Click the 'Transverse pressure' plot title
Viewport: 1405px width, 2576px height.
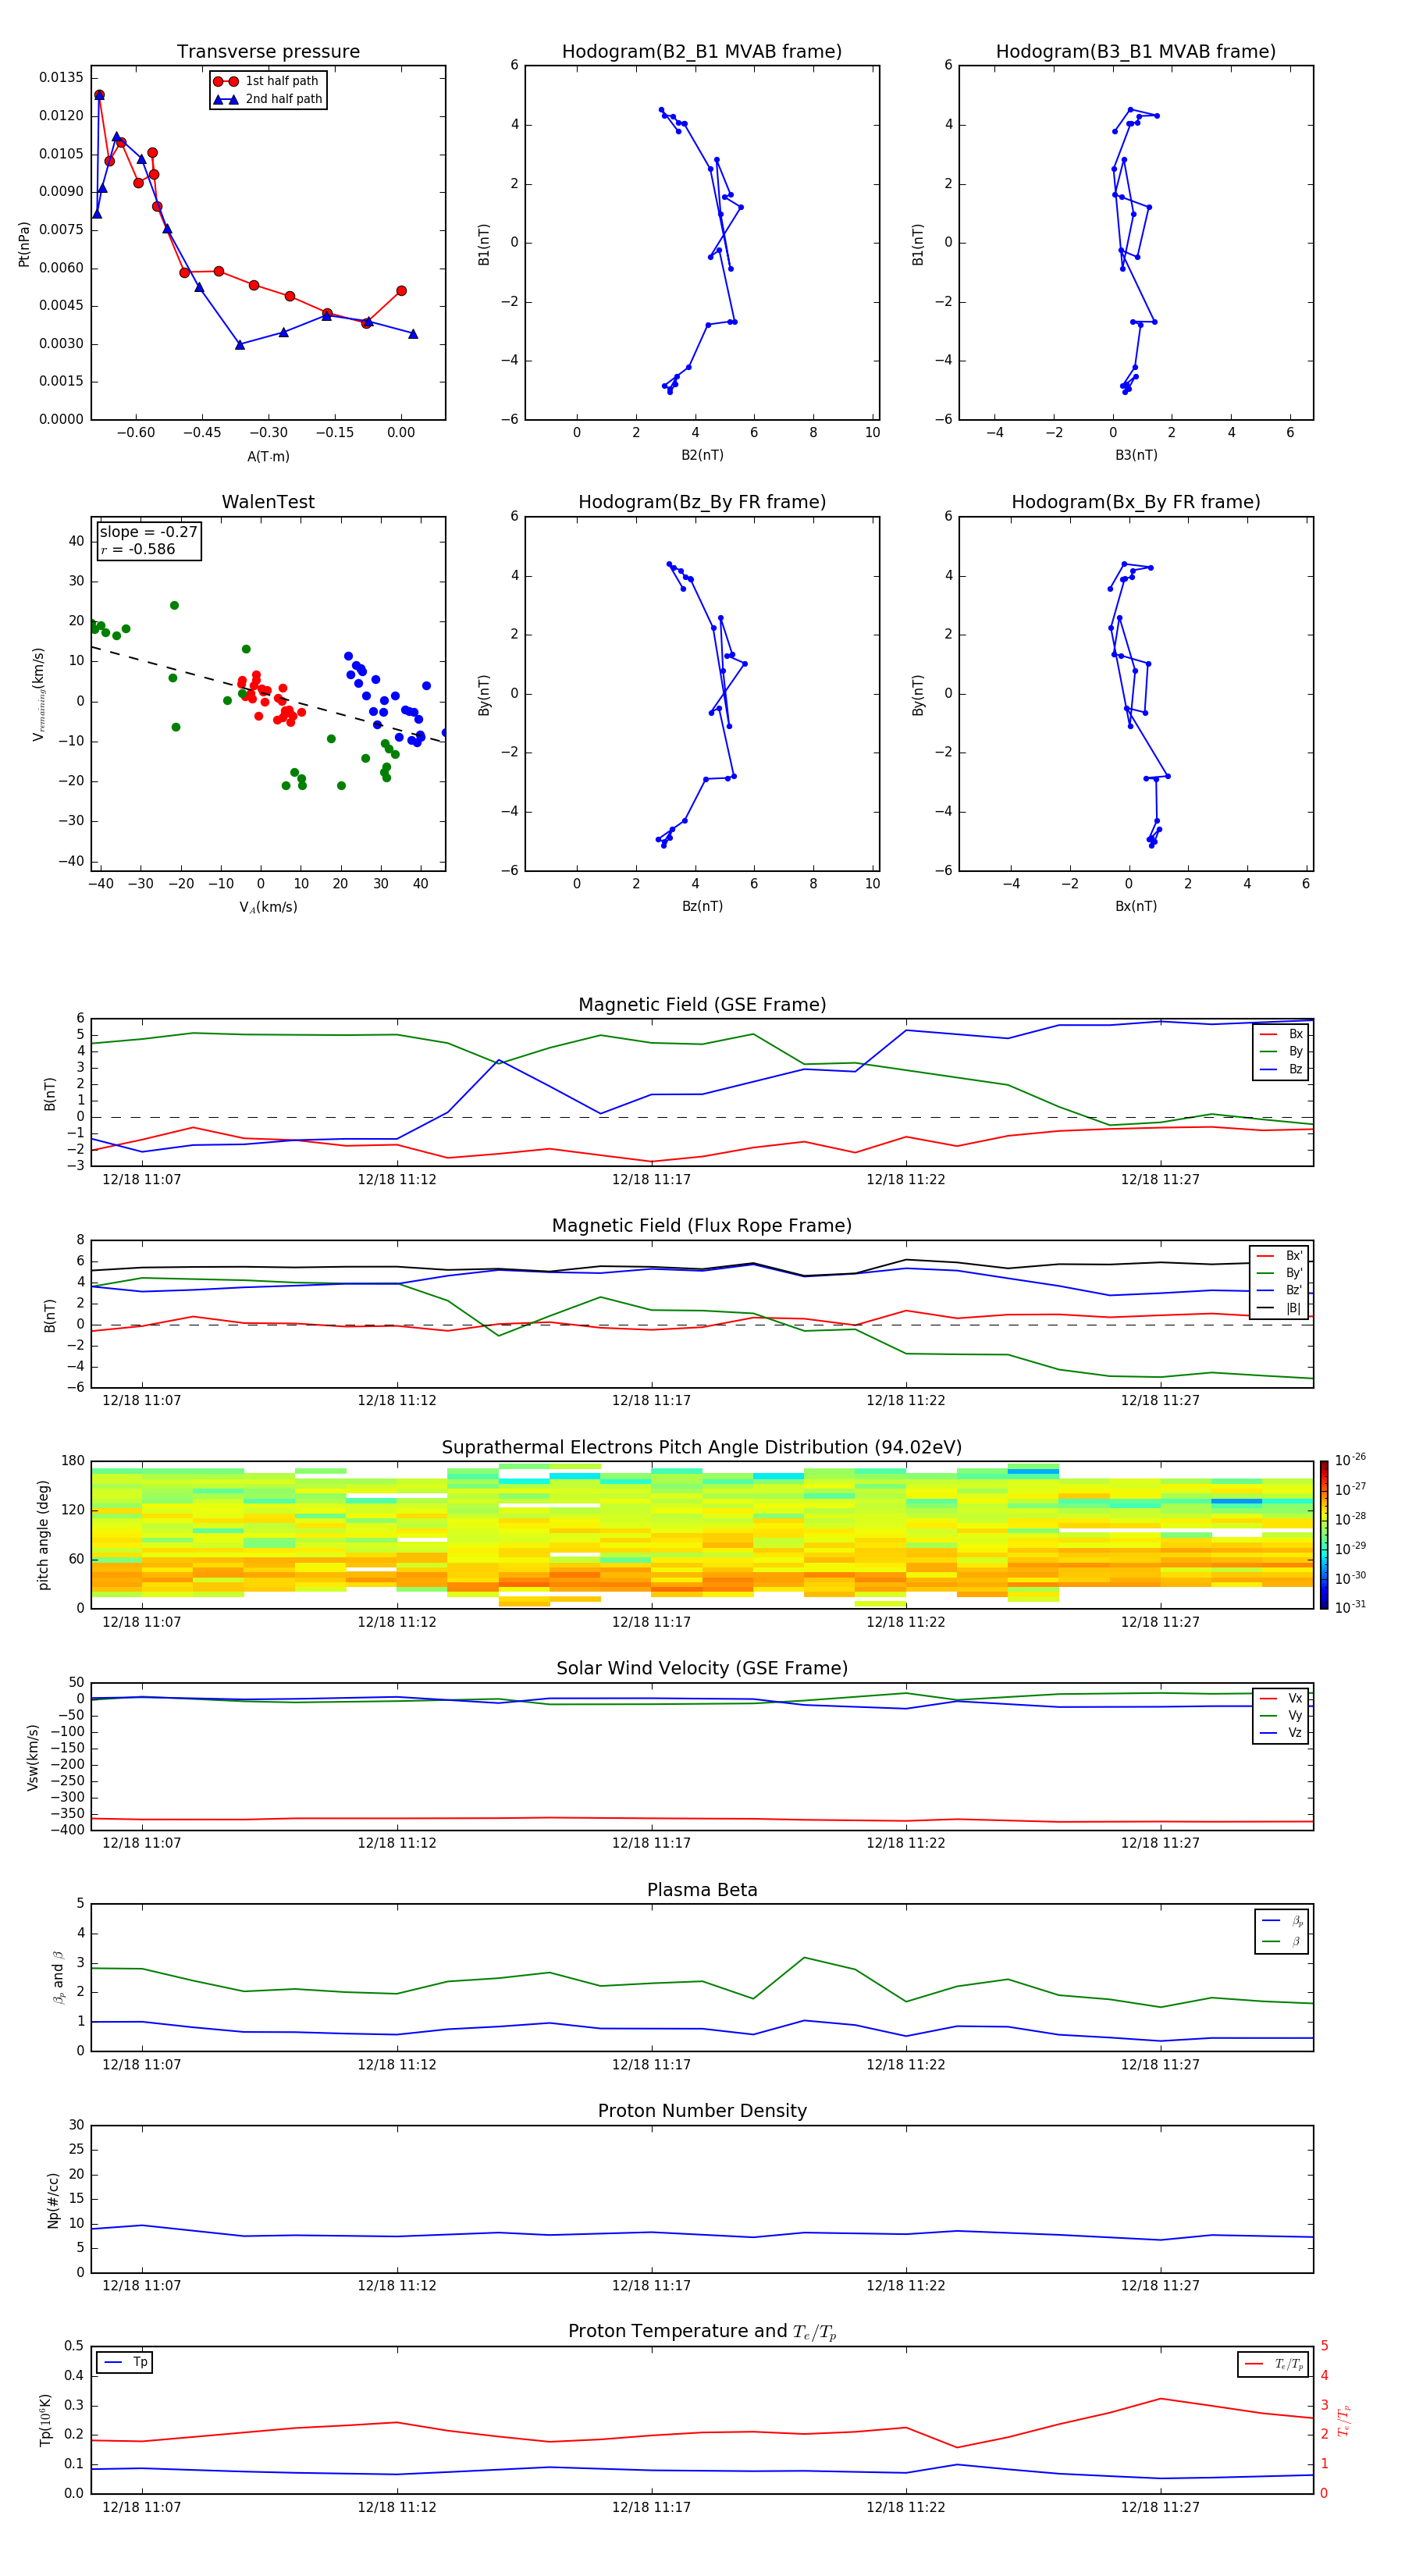pos(268,52)
